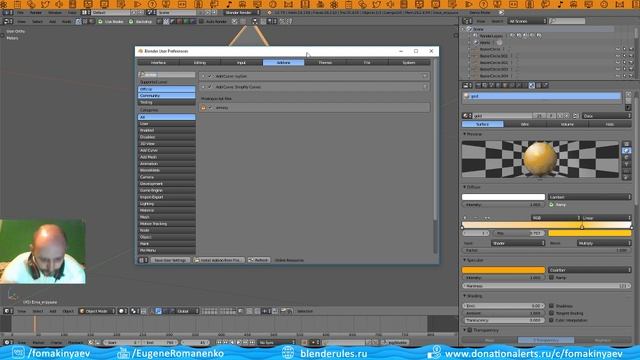This screenshot has height=360, width=640.
Task: Adjust the specular Hardness slider
Action: [547, 286]
